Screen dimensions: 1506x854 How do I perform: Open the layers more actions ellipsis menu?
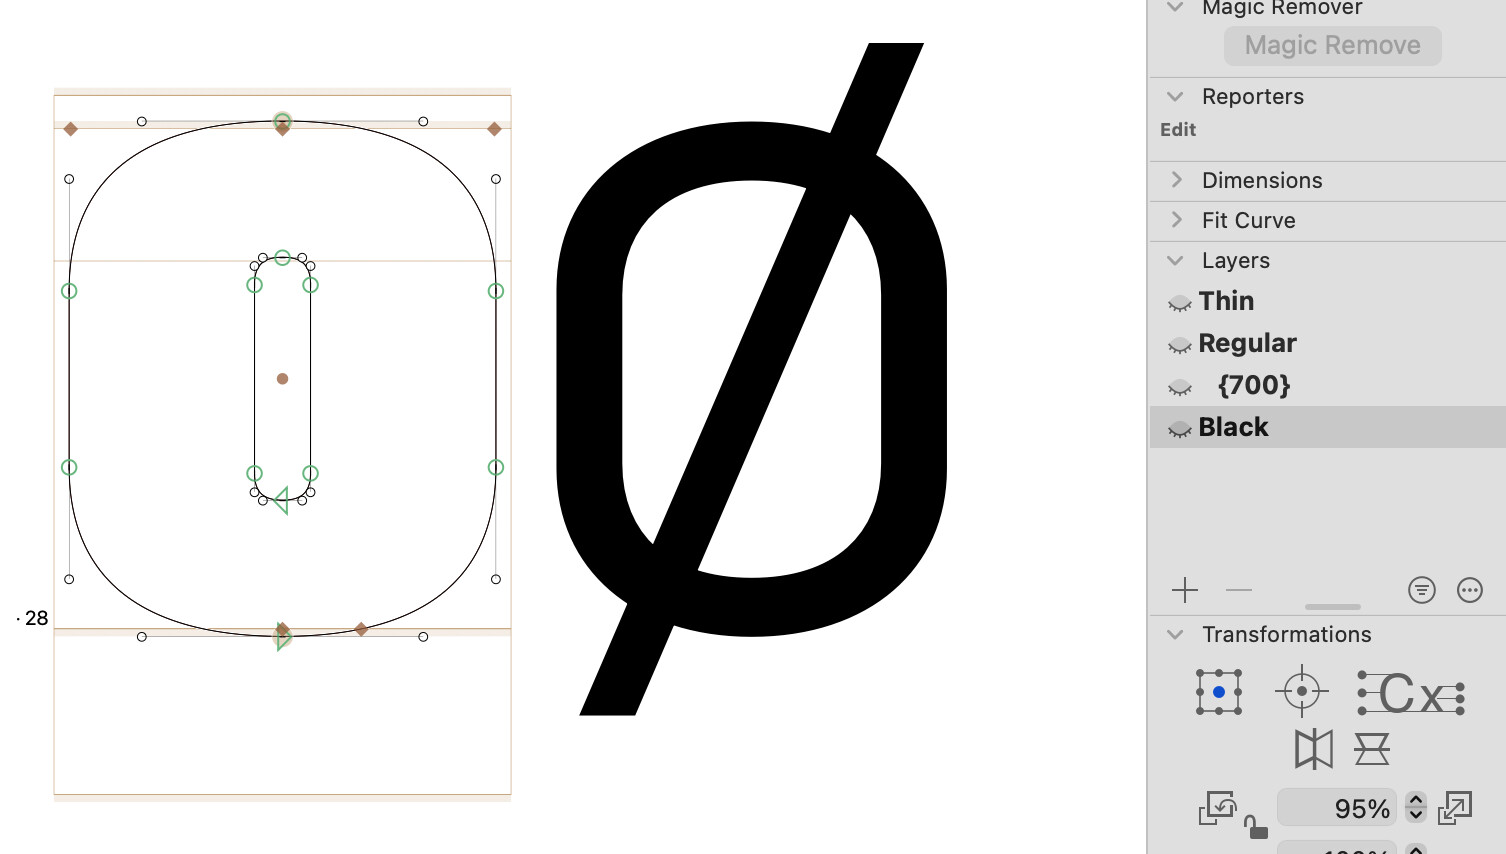pyautogui.click(x=1469, y=590)
